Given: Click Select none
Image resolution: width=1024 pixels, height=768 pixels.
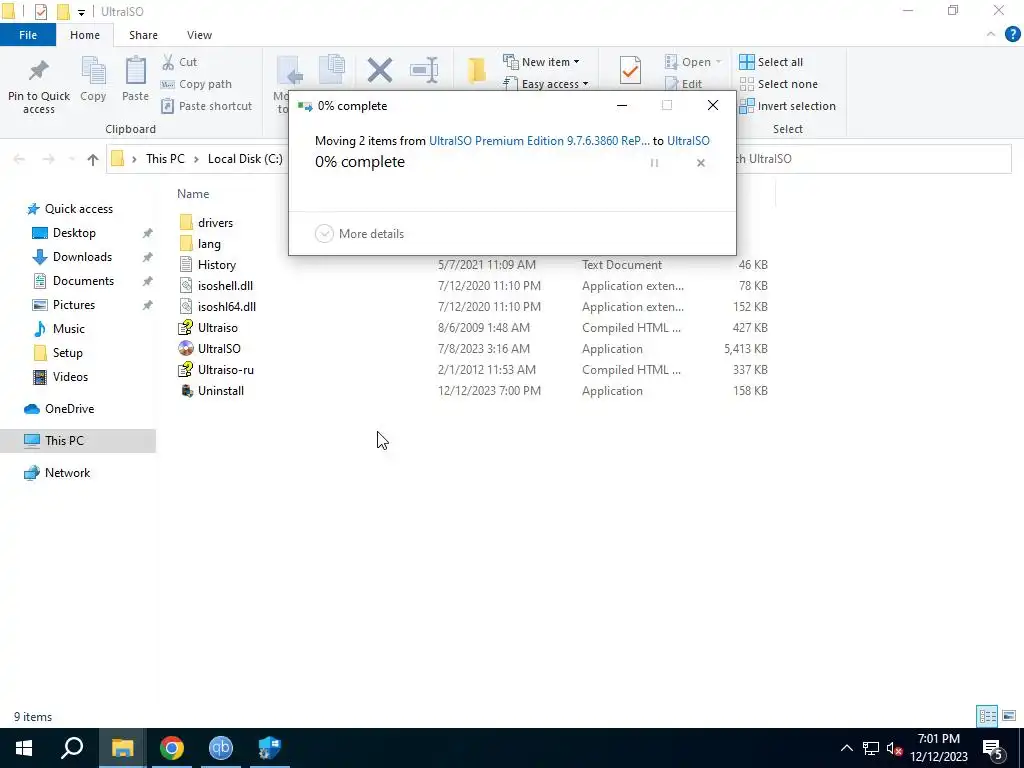Looking at the screenshot, I should click(x=778, y=84).
